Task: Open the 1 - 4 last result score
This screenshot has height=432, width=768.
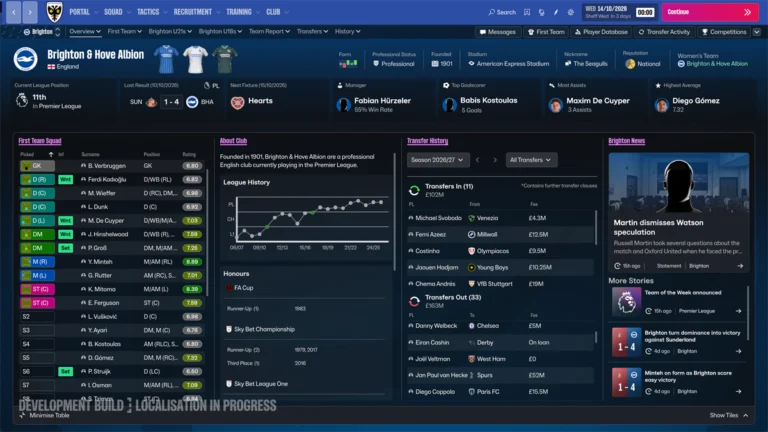Action: tap(171, 102)
